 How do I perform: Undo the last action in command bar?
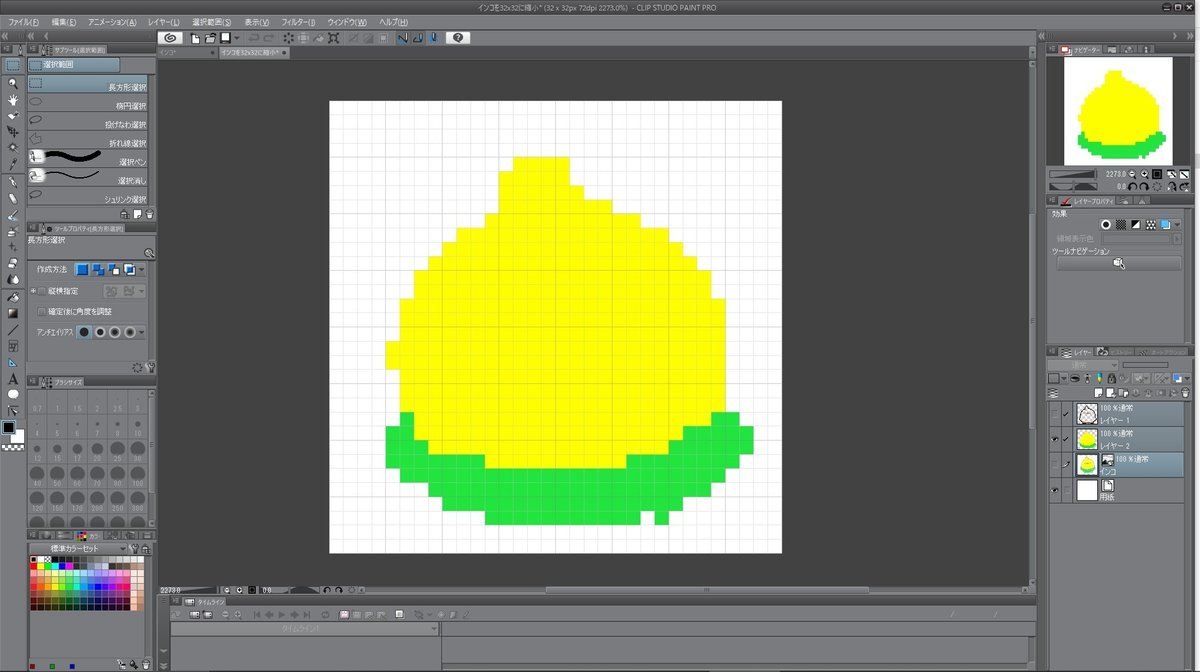point(253,38)
